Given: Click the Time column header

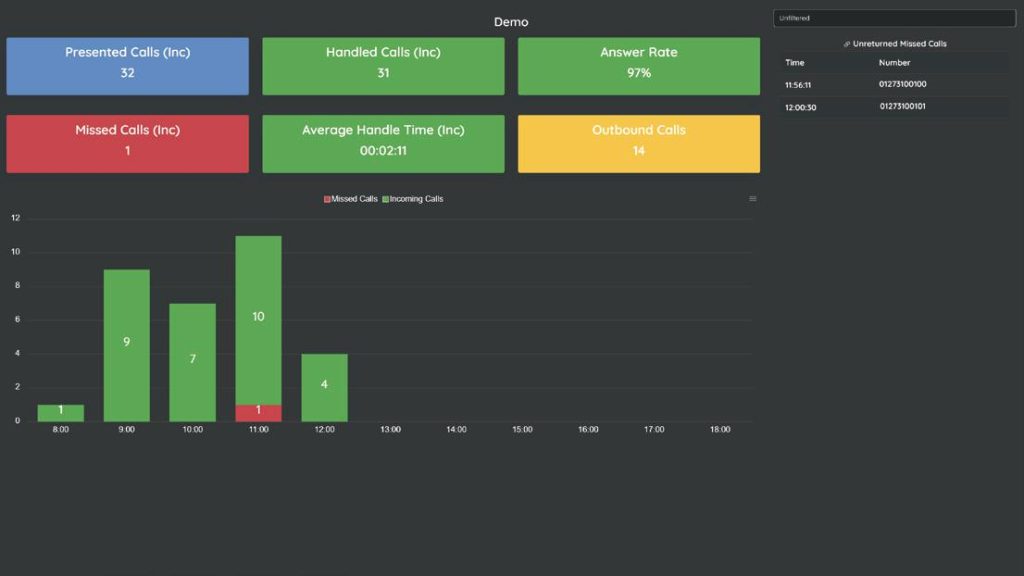Looking at the screenshot, I should pos(794,63).
